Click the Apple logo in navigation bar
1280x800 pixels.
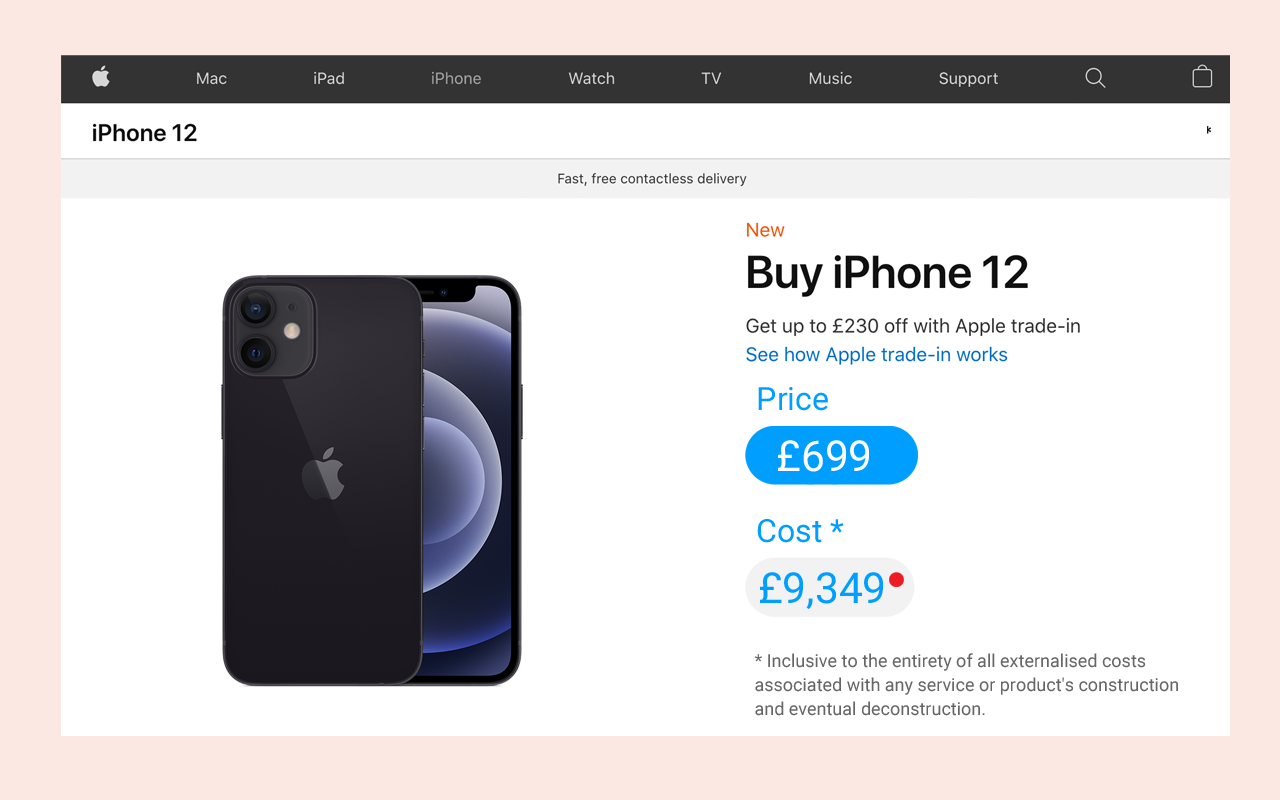click(x=101, y=77)
